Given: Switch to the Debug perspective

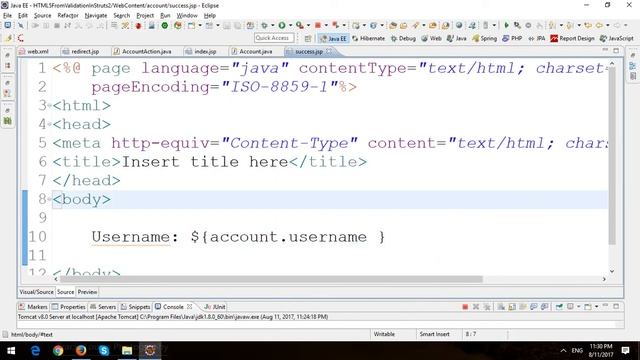Looking at the screenshot, I should click(403, 38).
